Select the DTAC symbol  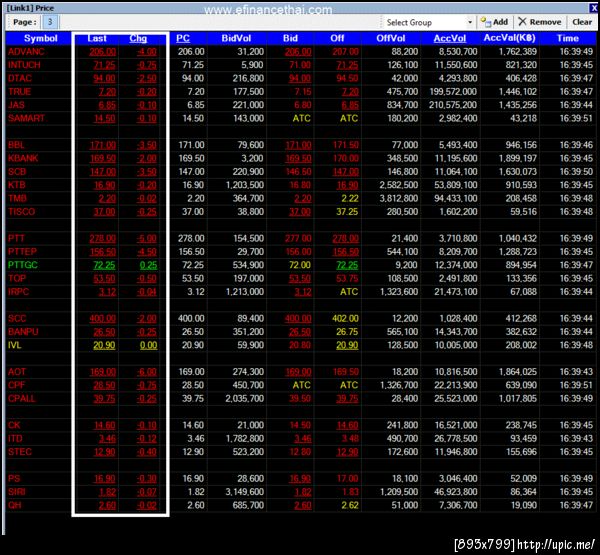tap(20, 78)
